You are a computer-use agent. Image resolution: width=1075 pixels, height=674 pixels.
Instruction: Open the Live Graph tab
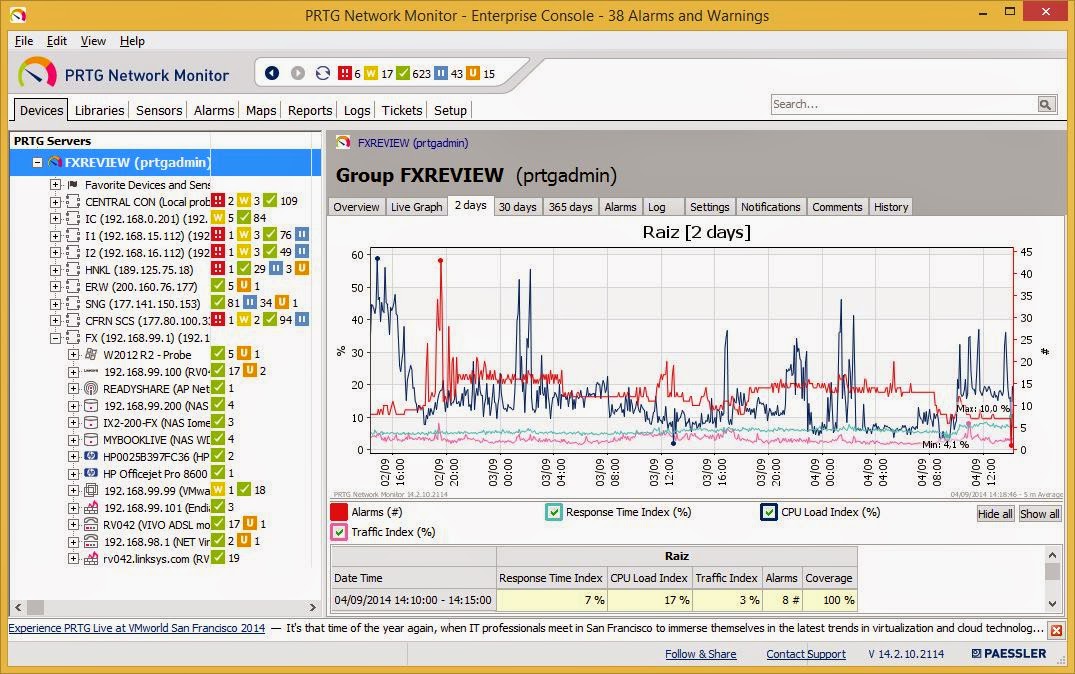tap(417, 207)
